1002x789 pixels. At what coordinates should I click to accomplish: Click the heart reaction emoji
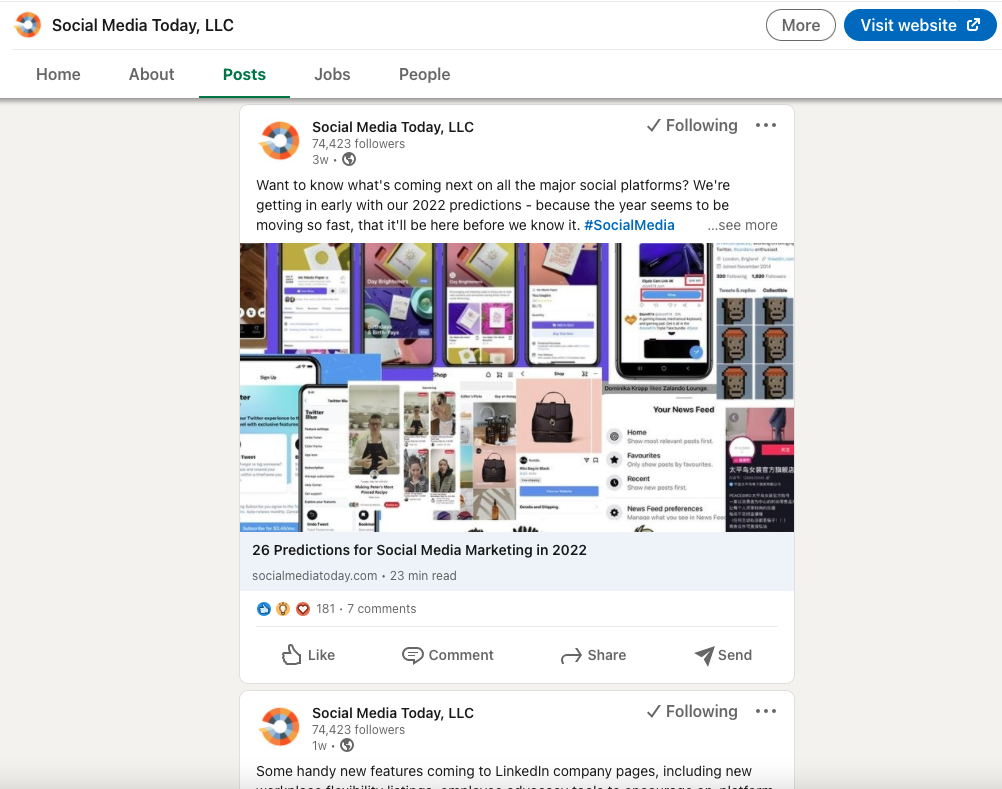click(x=302, y=608)
